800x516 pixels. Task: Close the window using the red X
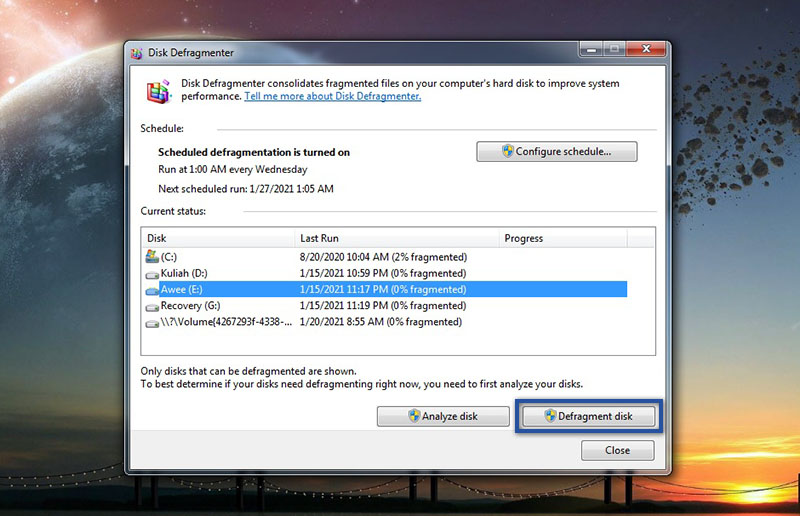(x=645, y=49)
